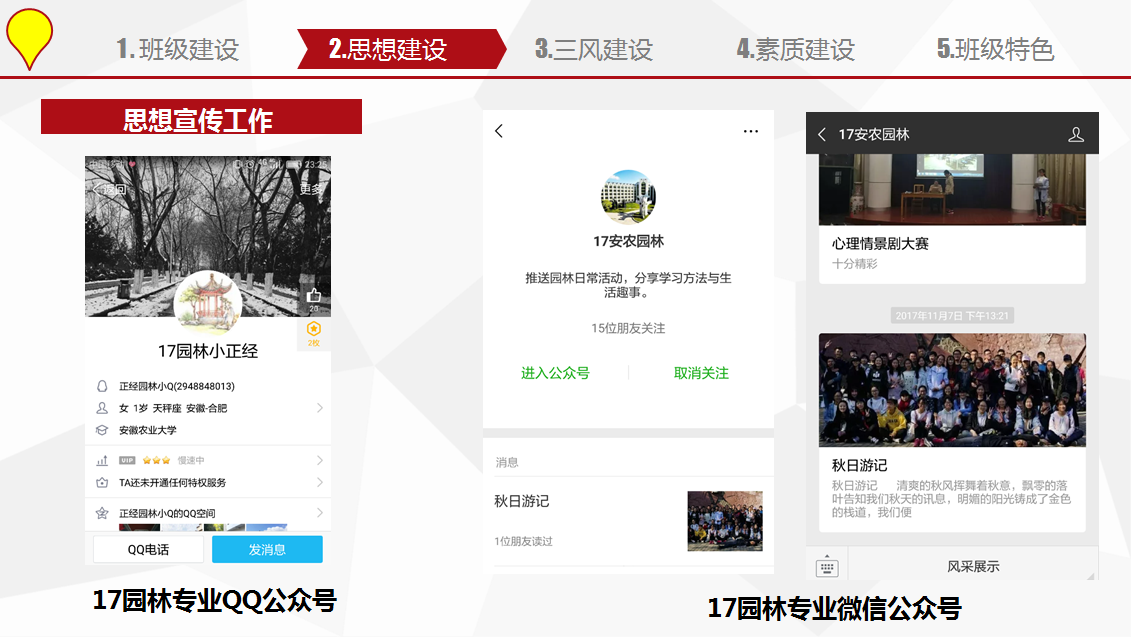Viewport: 1131px width, 637px height.
Task: Click the yellow map pin icon
Action: click(x=30, y=34)
